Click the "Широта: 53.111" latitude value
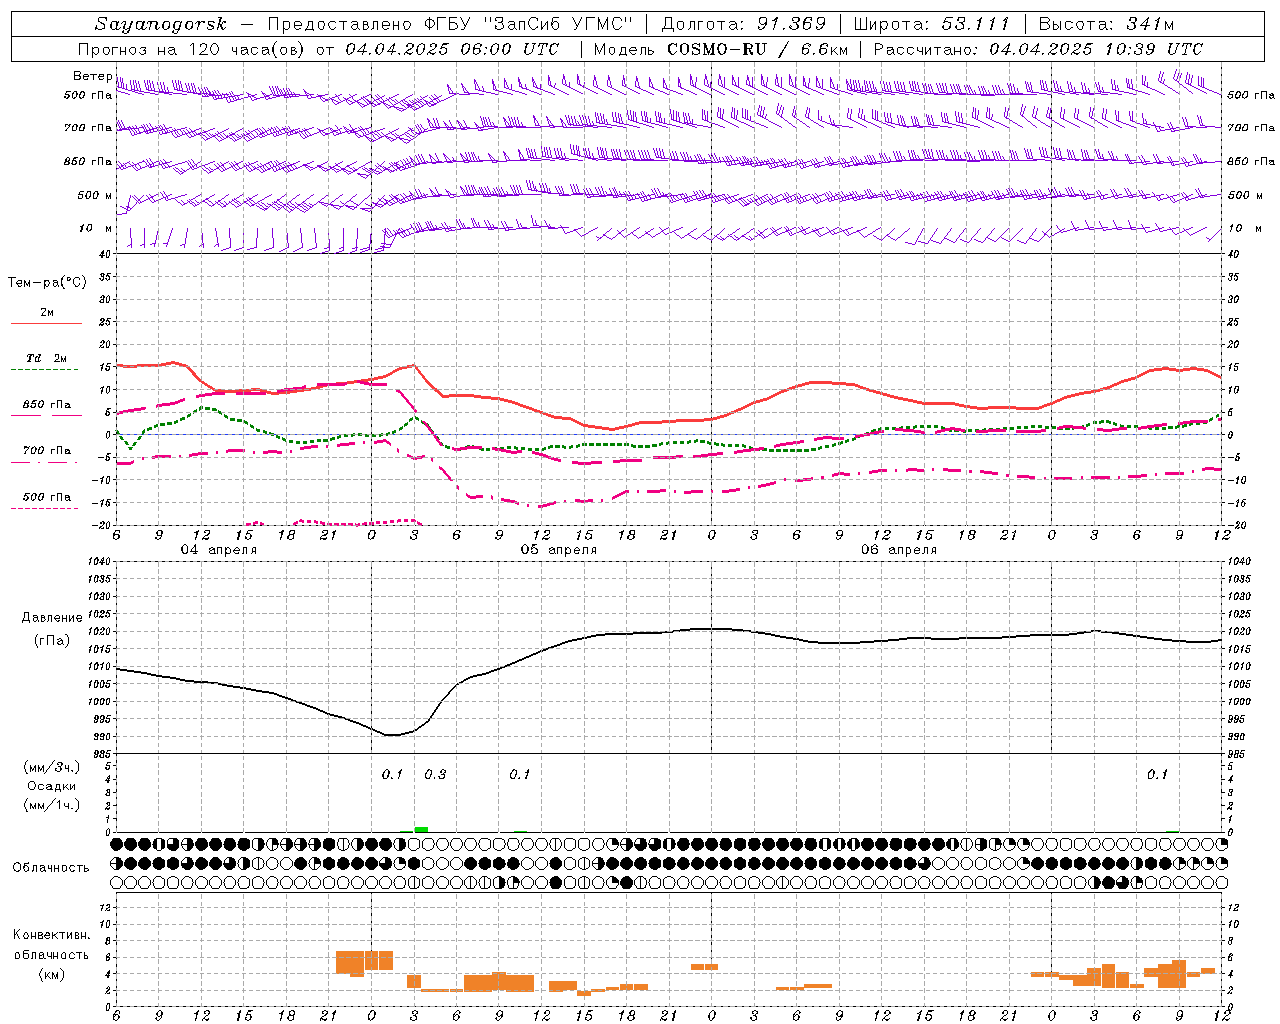 932,24
